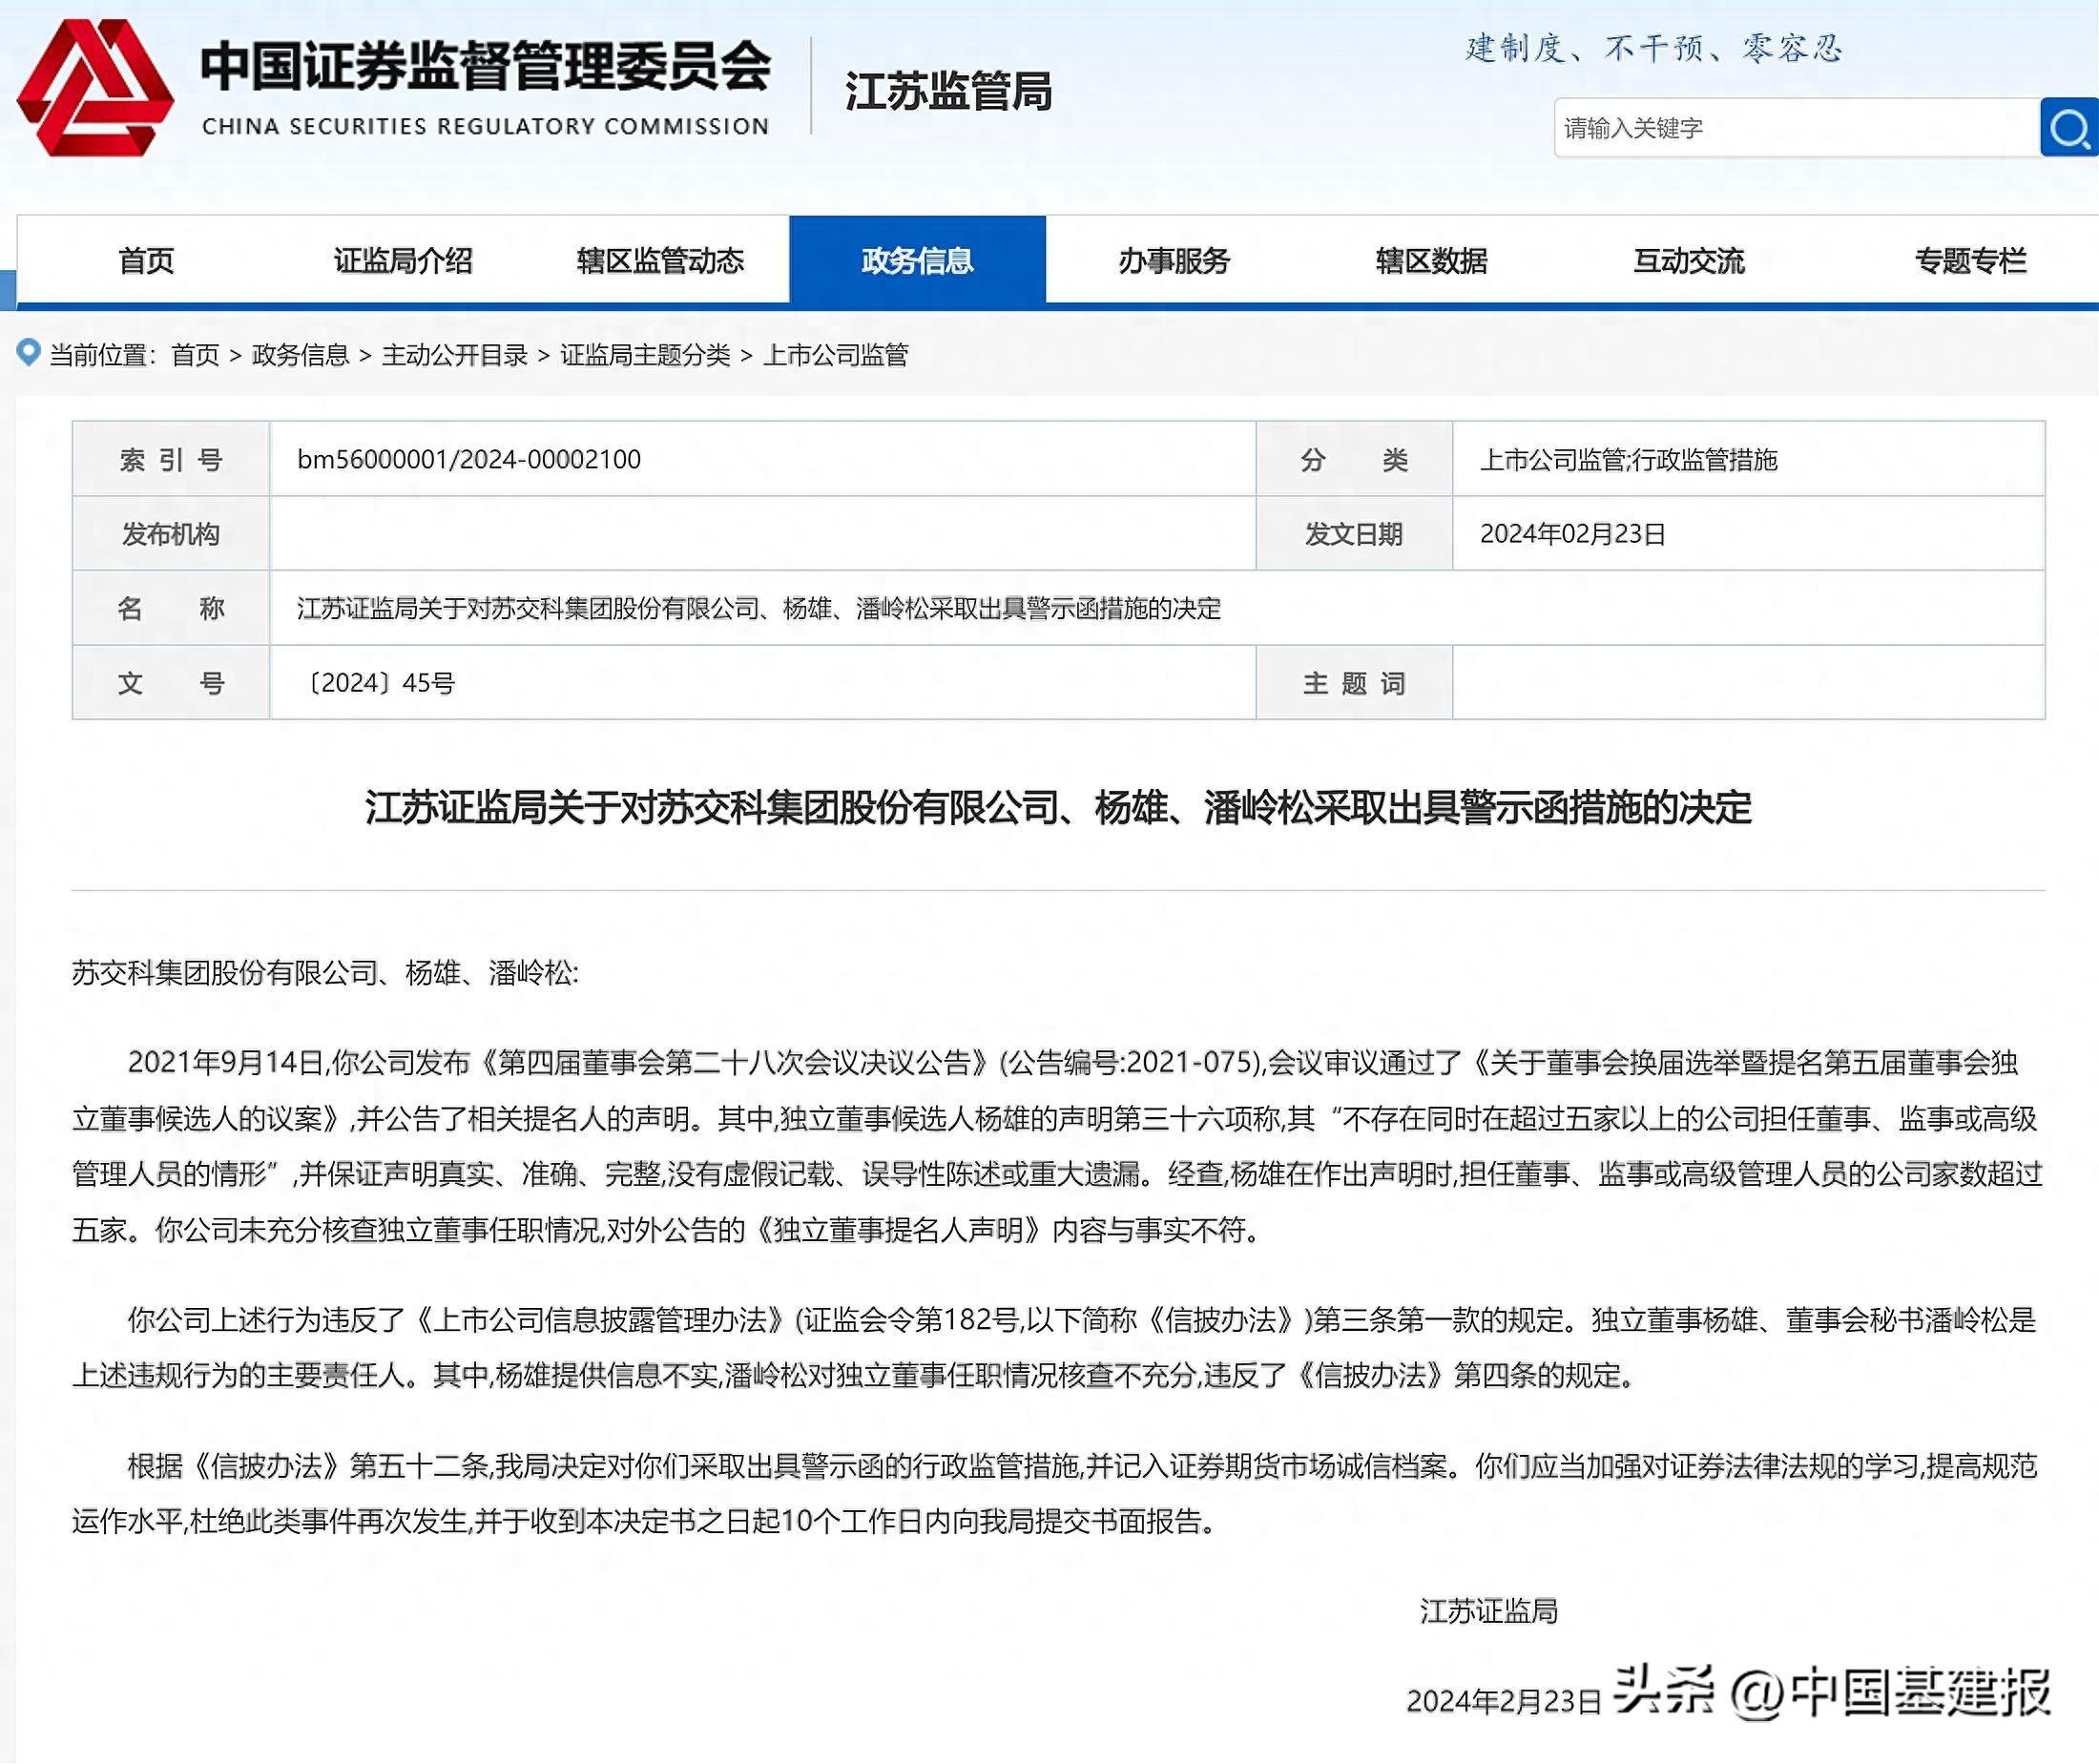Open the 办事服务 navigation tab
The image size is (2099, 1764).
point(1174,261)
